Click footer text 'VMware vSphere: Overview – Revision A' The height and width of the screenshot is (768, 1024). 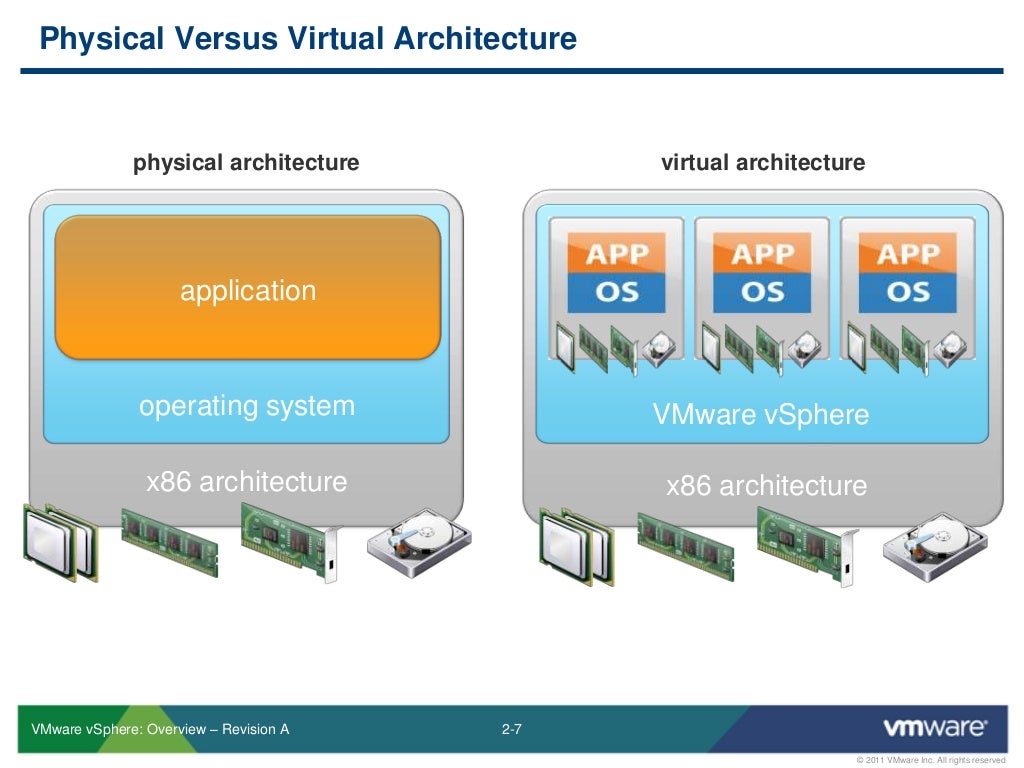[160, 729]
